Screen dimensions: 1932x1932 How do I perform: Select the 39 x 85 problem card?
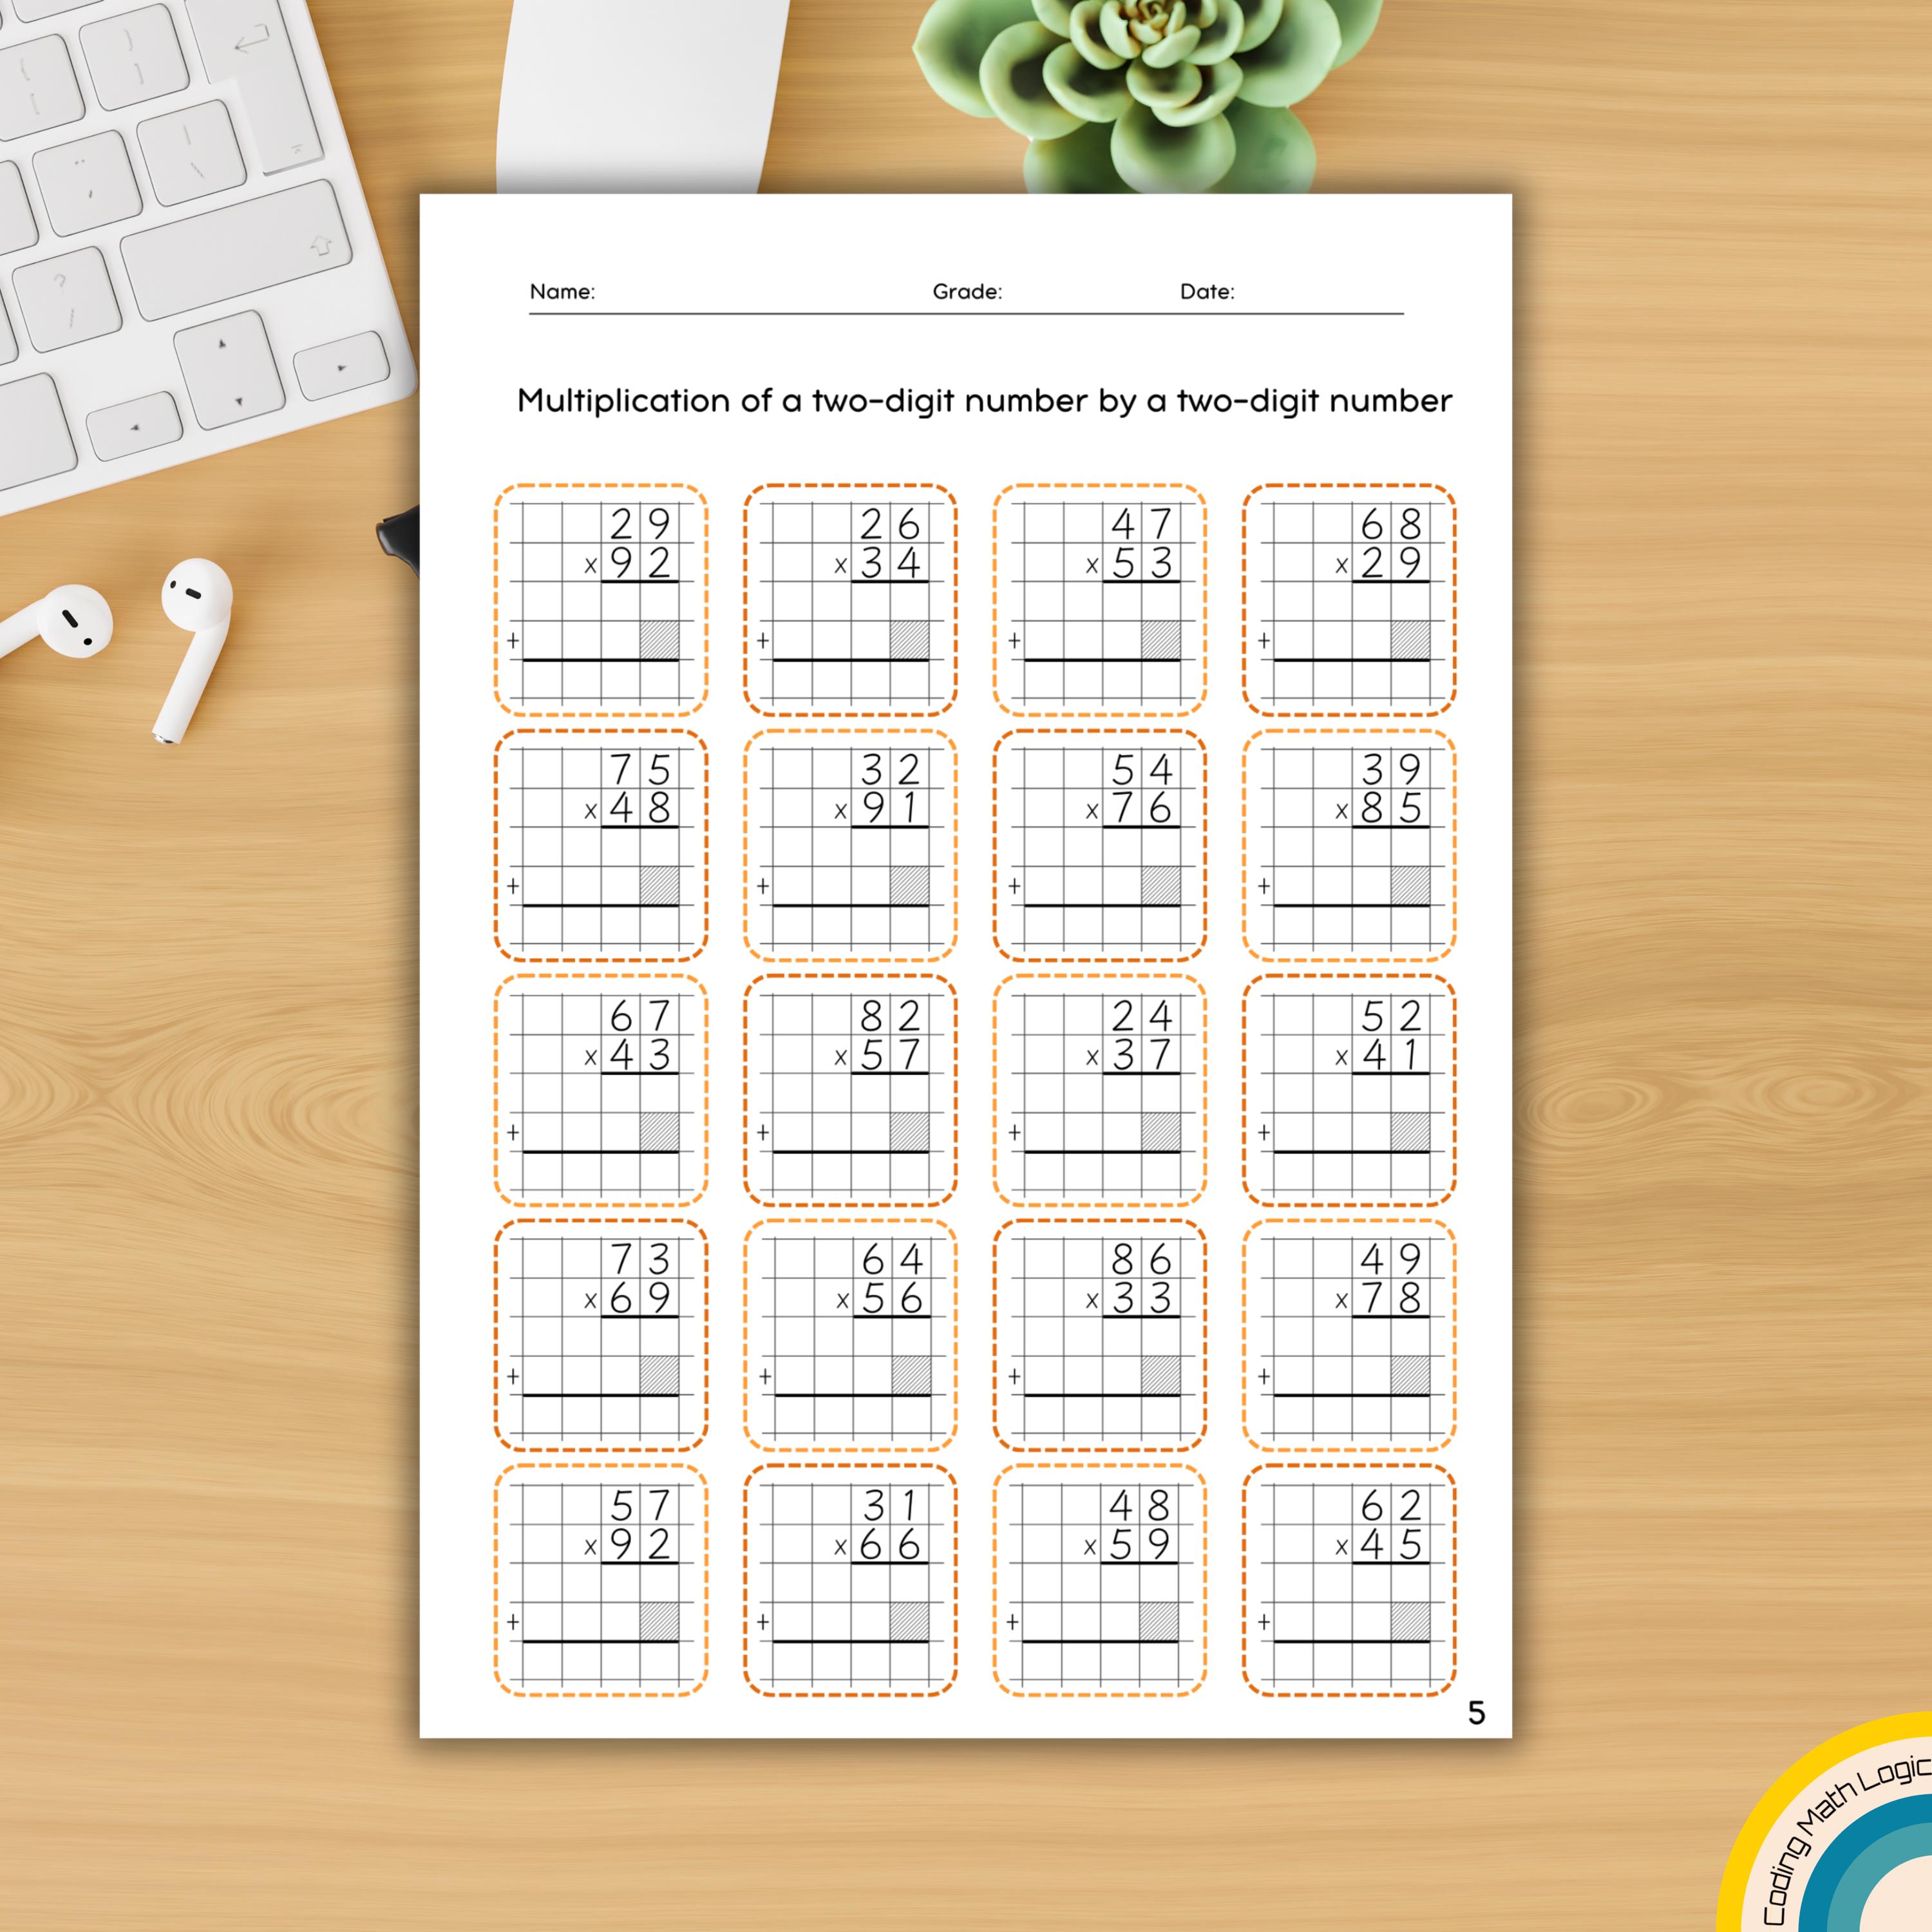point(1349,845)
